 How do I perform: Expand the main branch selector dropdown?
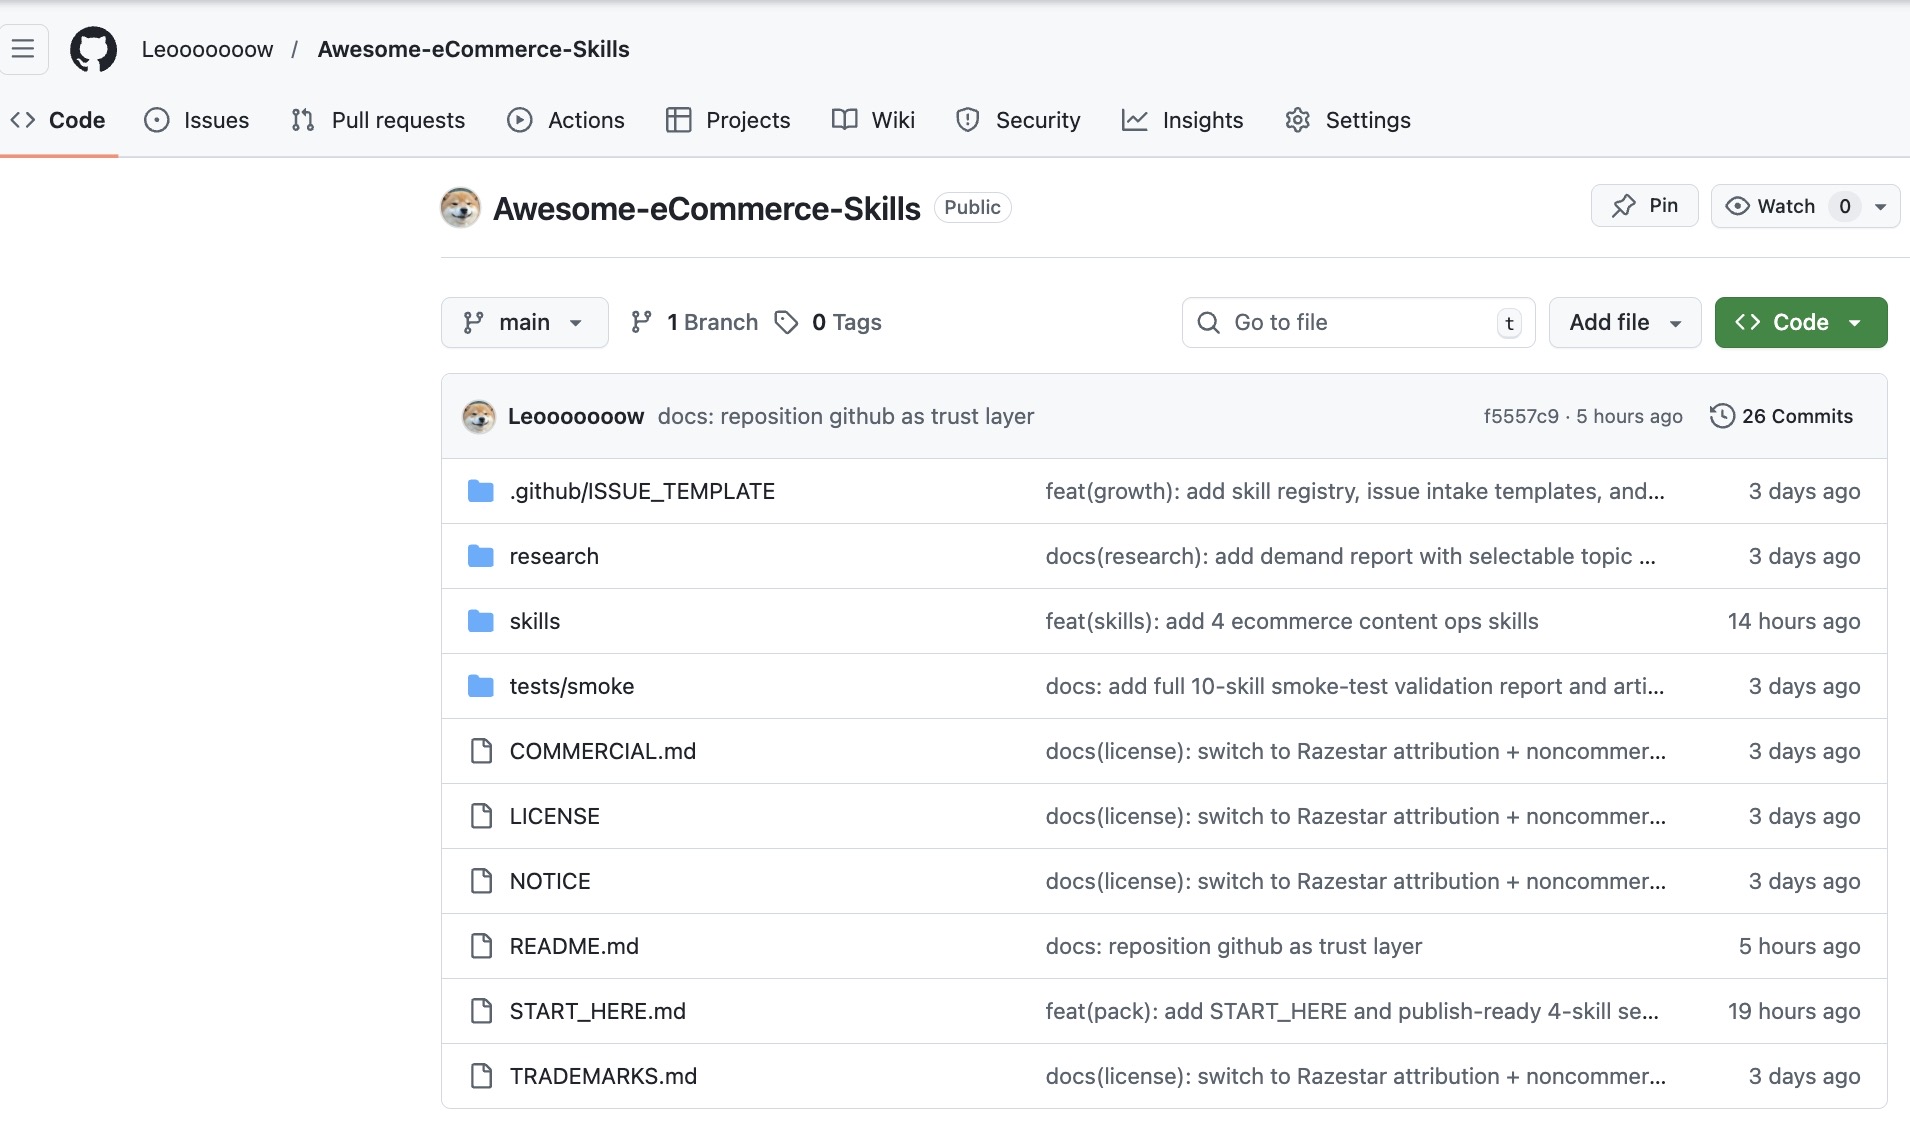pos(524,322)
